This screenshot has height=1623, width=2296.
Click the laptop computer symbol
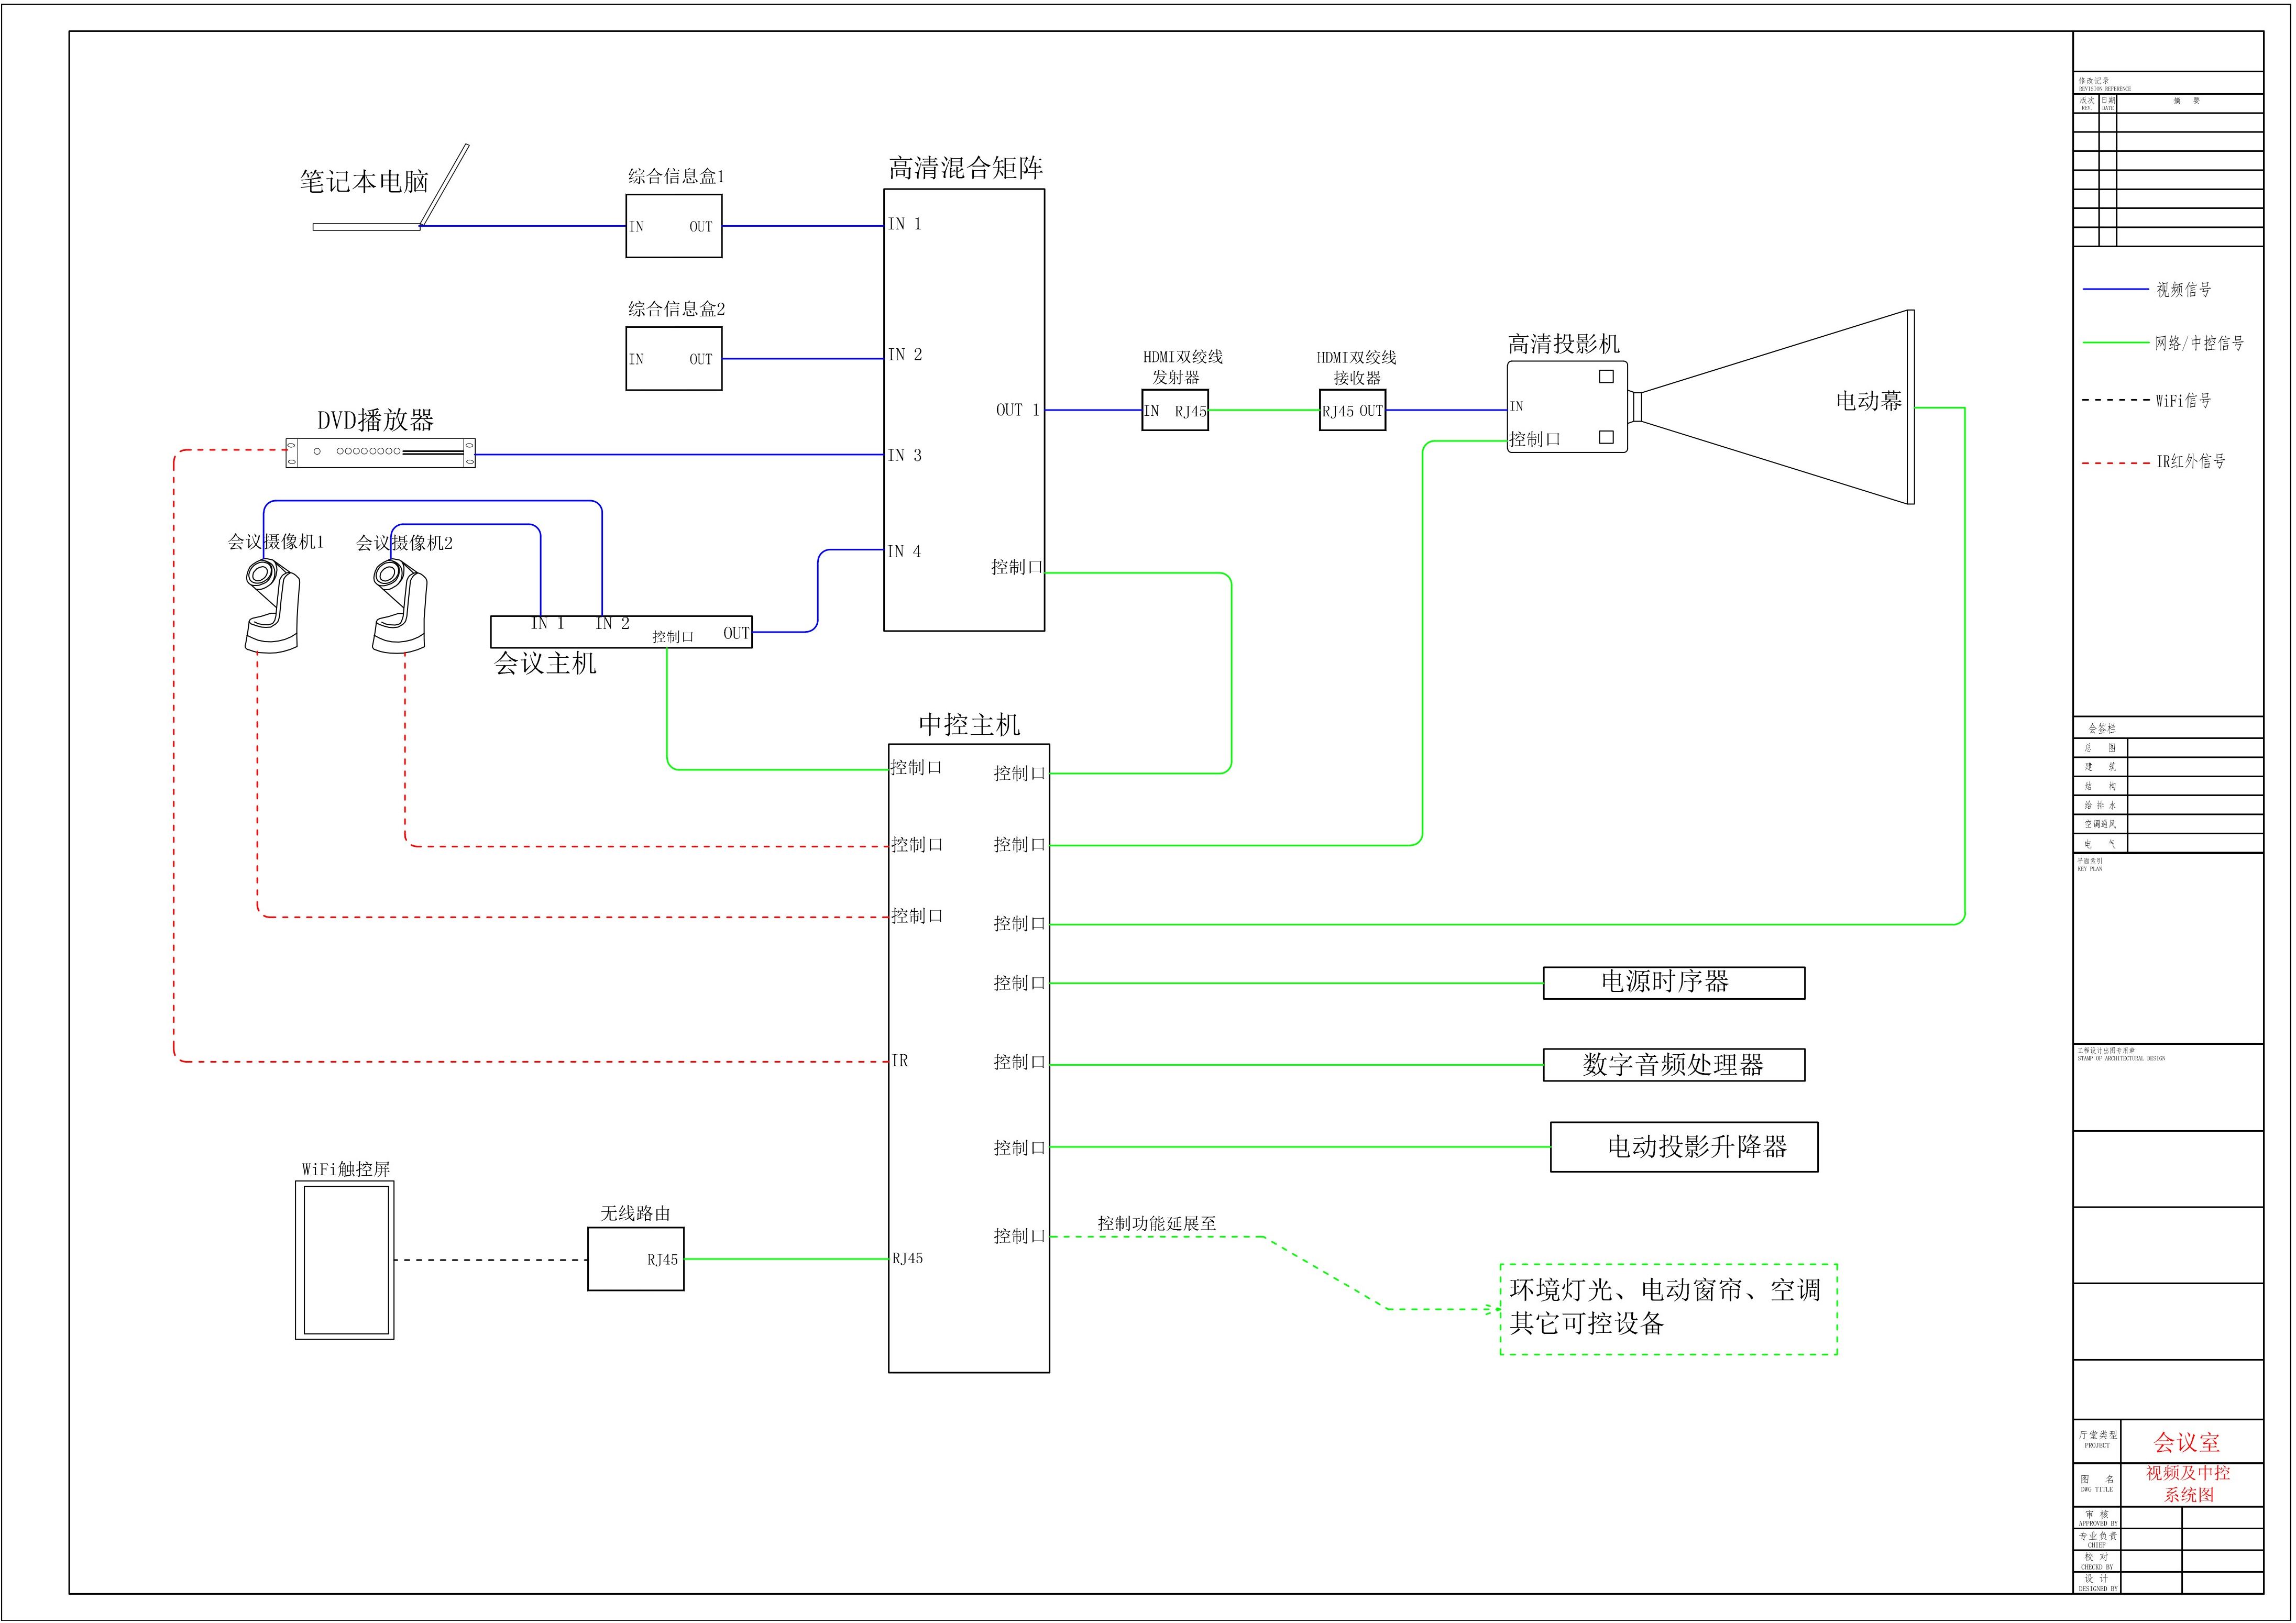tap(391, 188)
